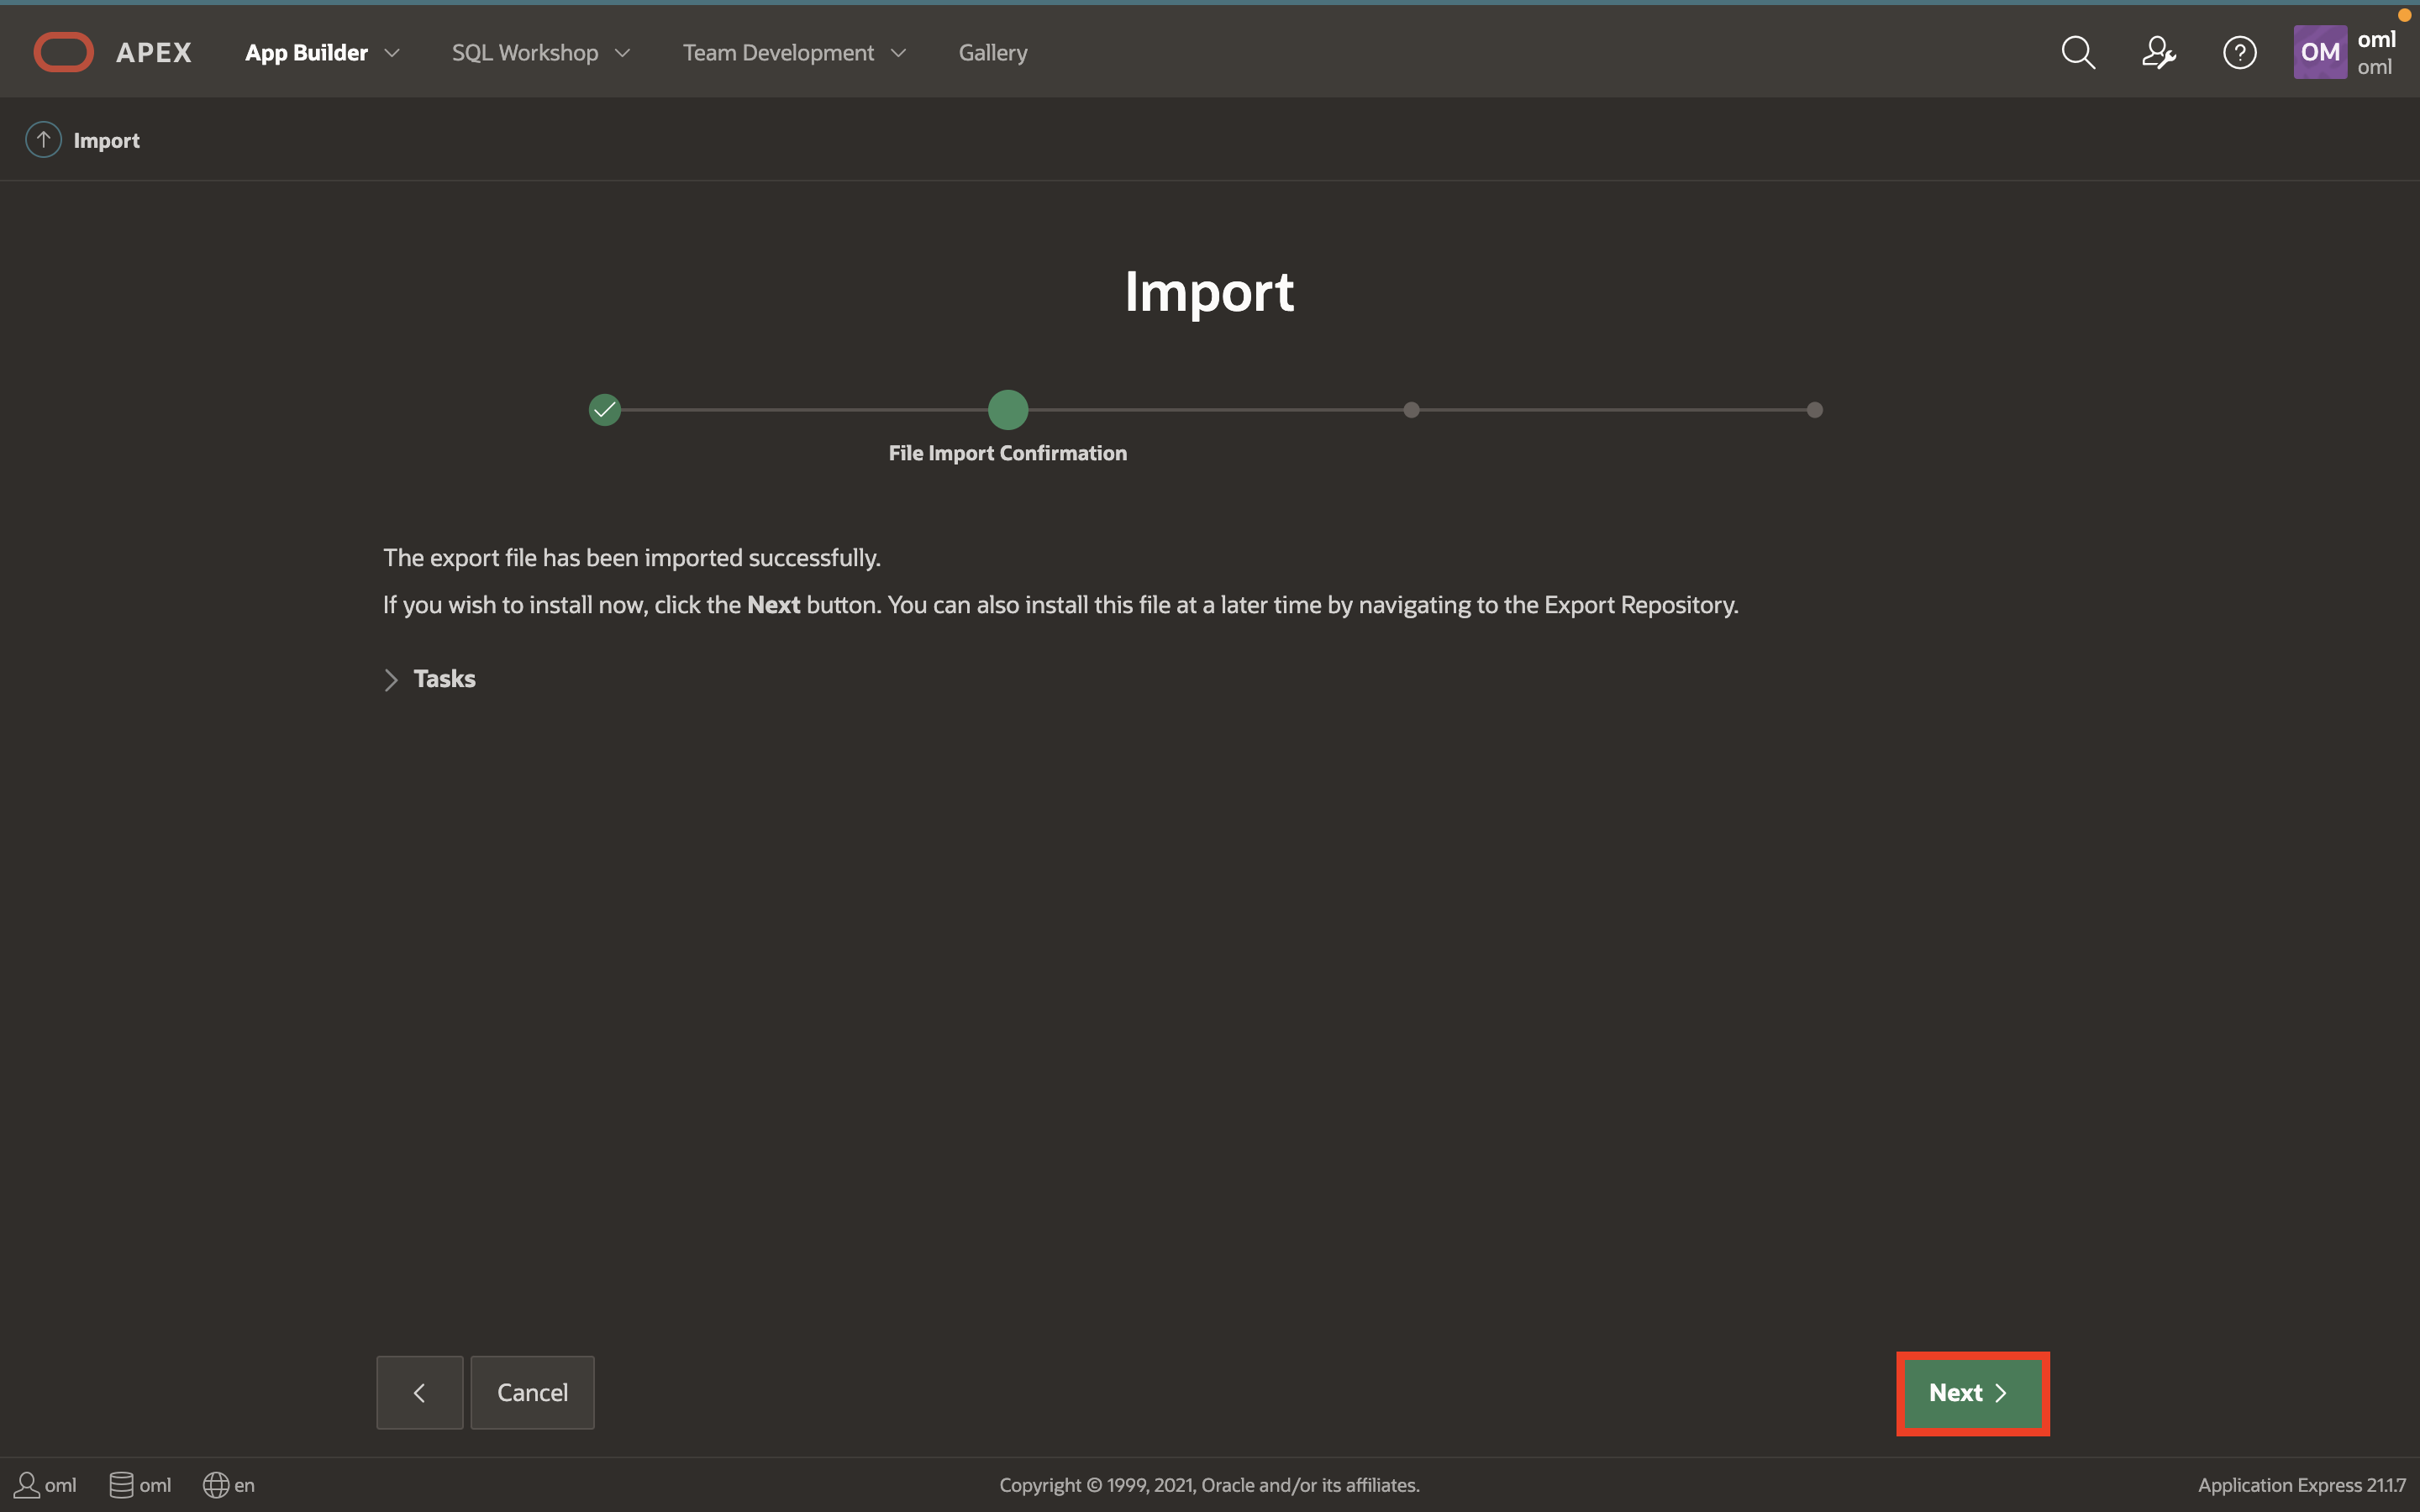Click the up-arrow icon beside Import breadcrumb

[x=43, y=140]
